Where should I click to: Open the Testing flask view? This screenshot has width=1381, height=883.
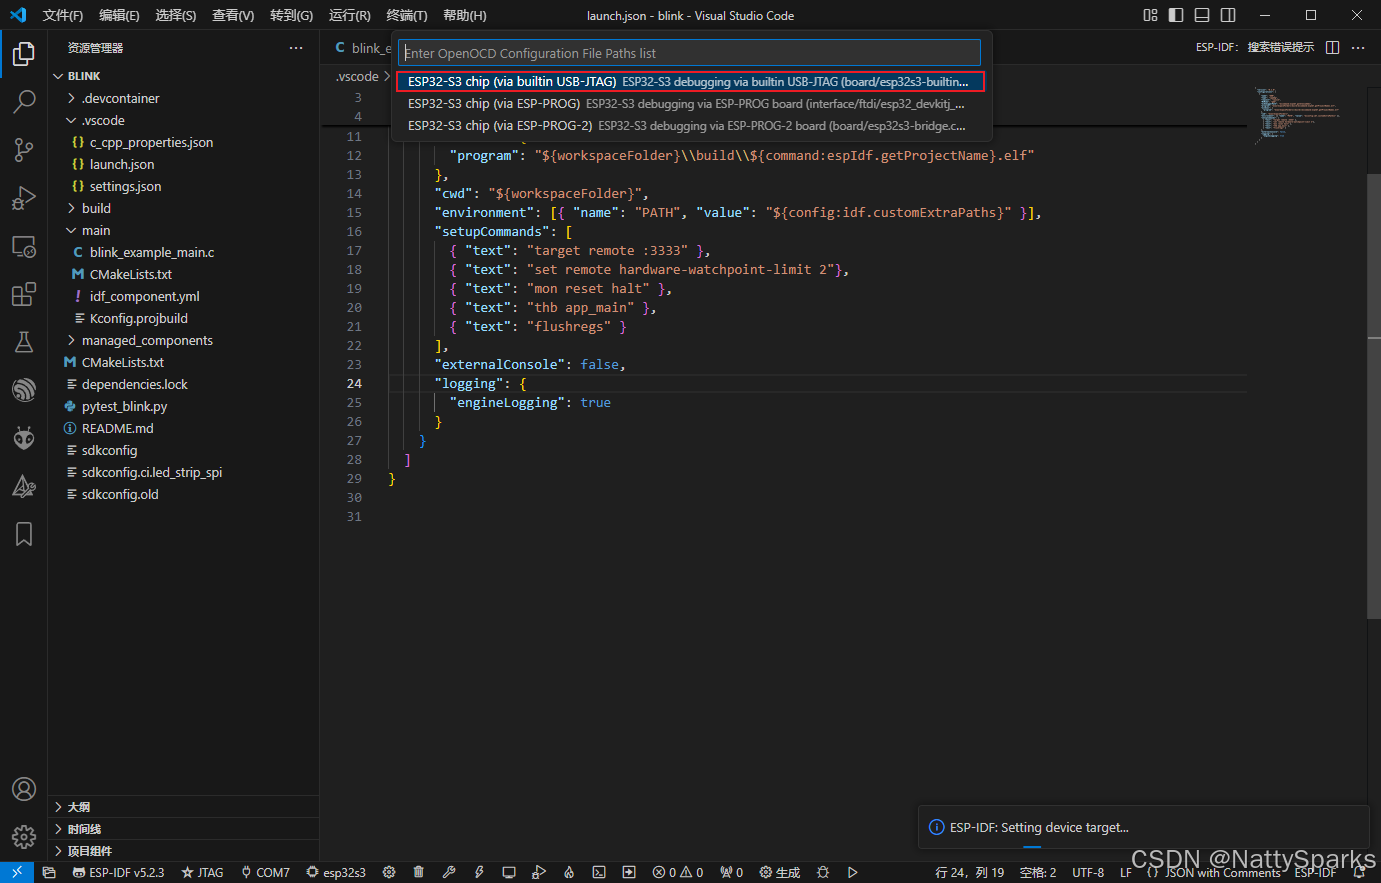24,342
